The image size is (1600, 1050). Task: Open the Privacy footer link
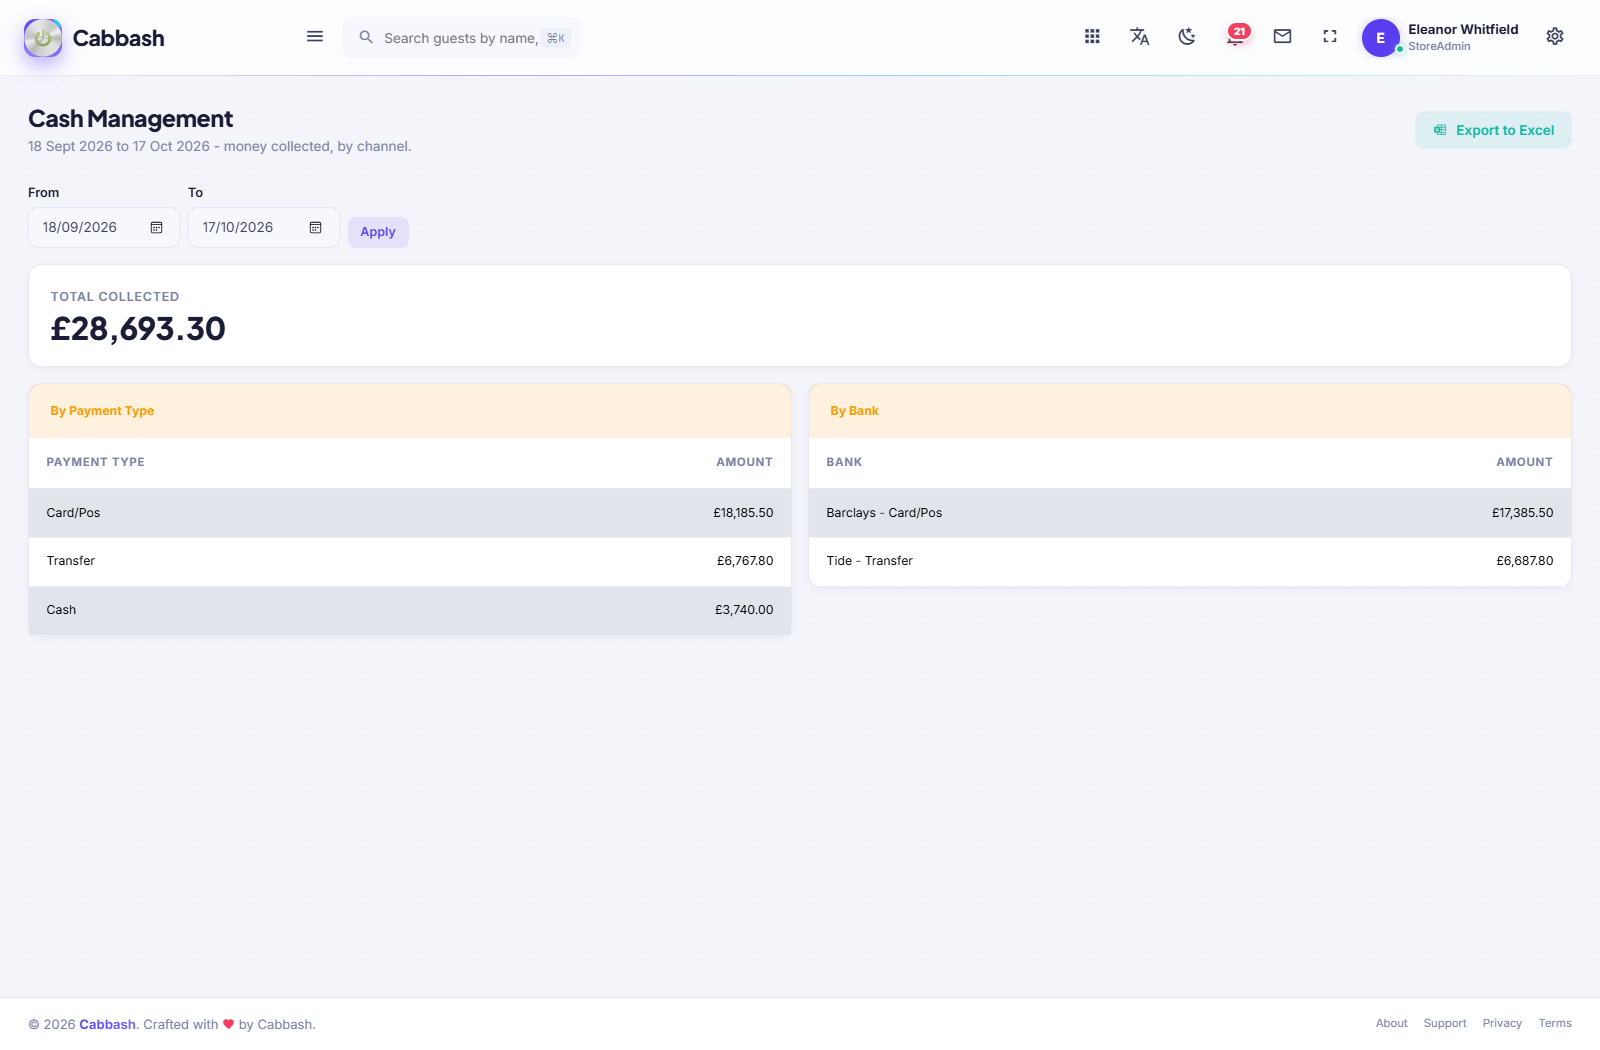tap(1502, 1023)
